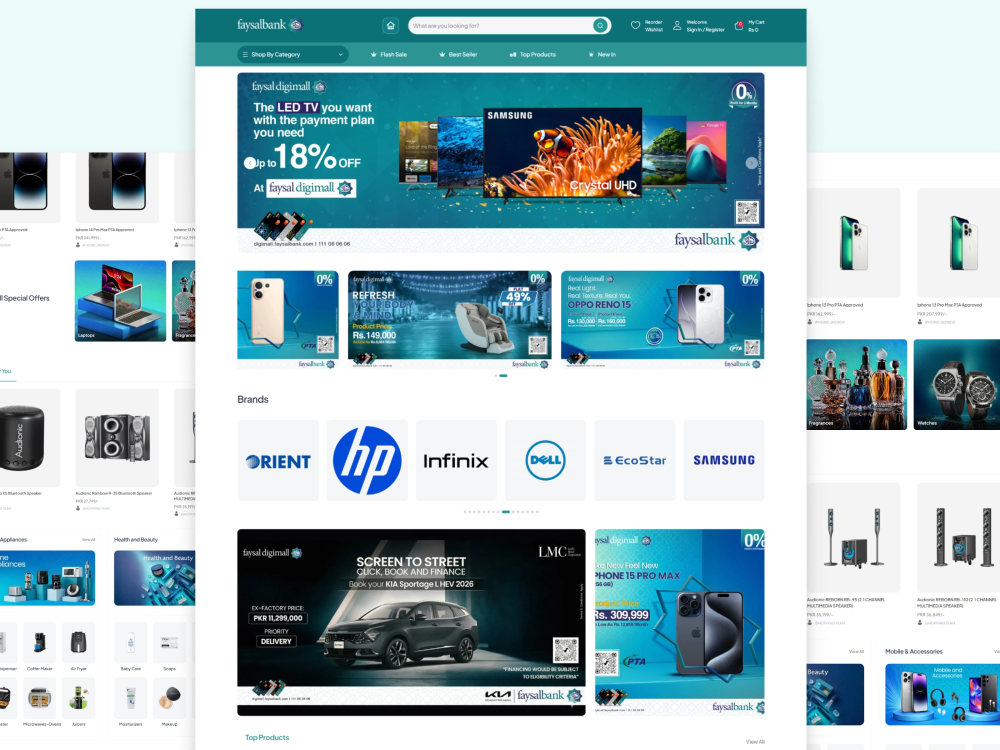Click View All next to Beauty on right
The width and height of the screenshot is (1000, 750).
pyautogui.click(x=857, y=652)
